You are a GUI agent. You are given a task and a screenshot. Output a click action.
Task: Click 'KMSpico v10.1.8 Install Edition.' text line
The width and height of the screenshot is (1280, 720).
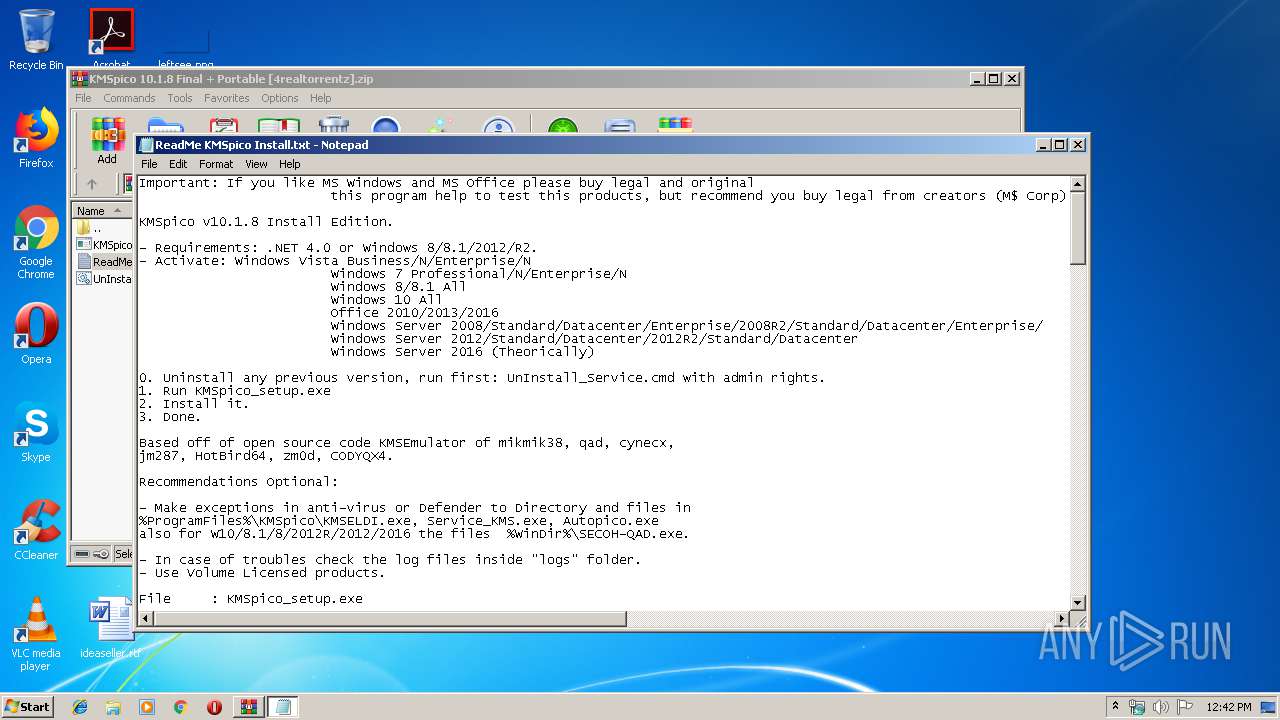point(266,222)
